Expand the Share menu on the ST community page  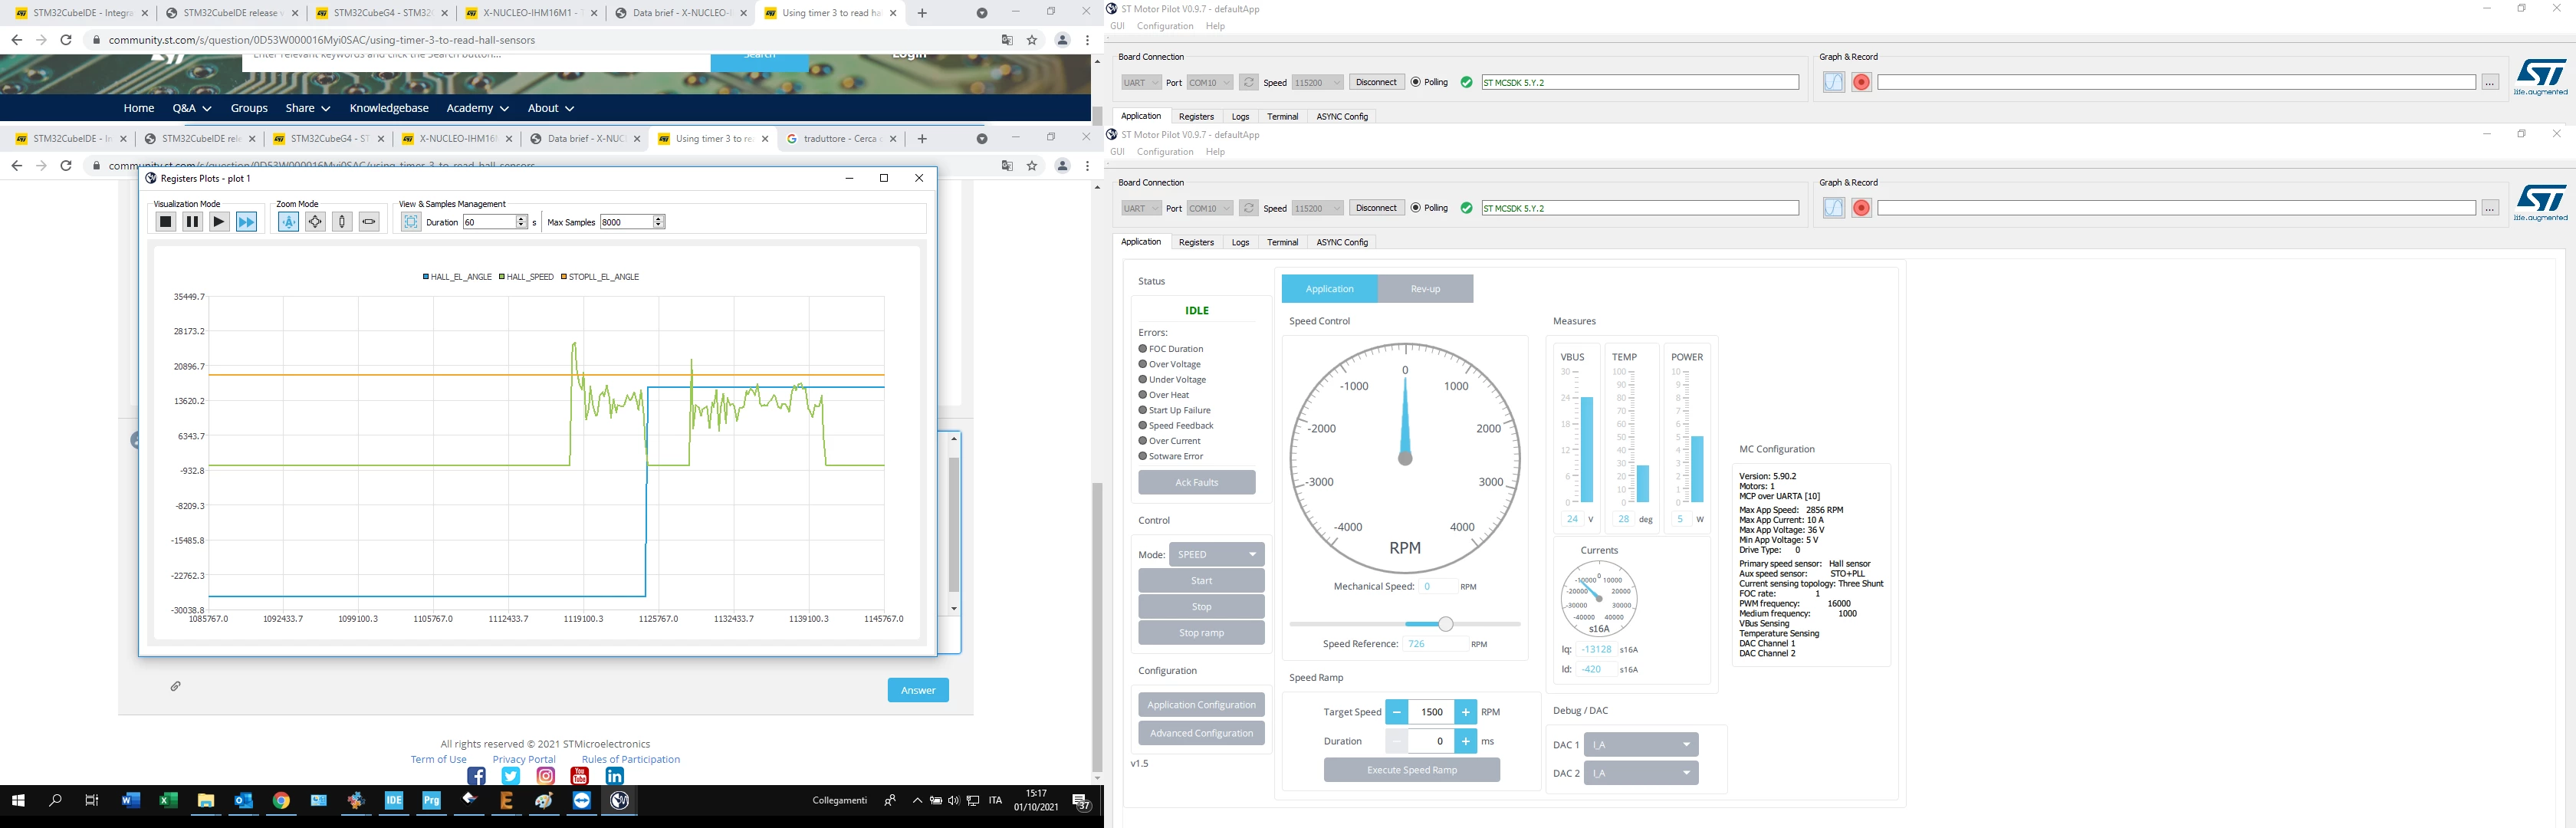[x=308, y=108]
